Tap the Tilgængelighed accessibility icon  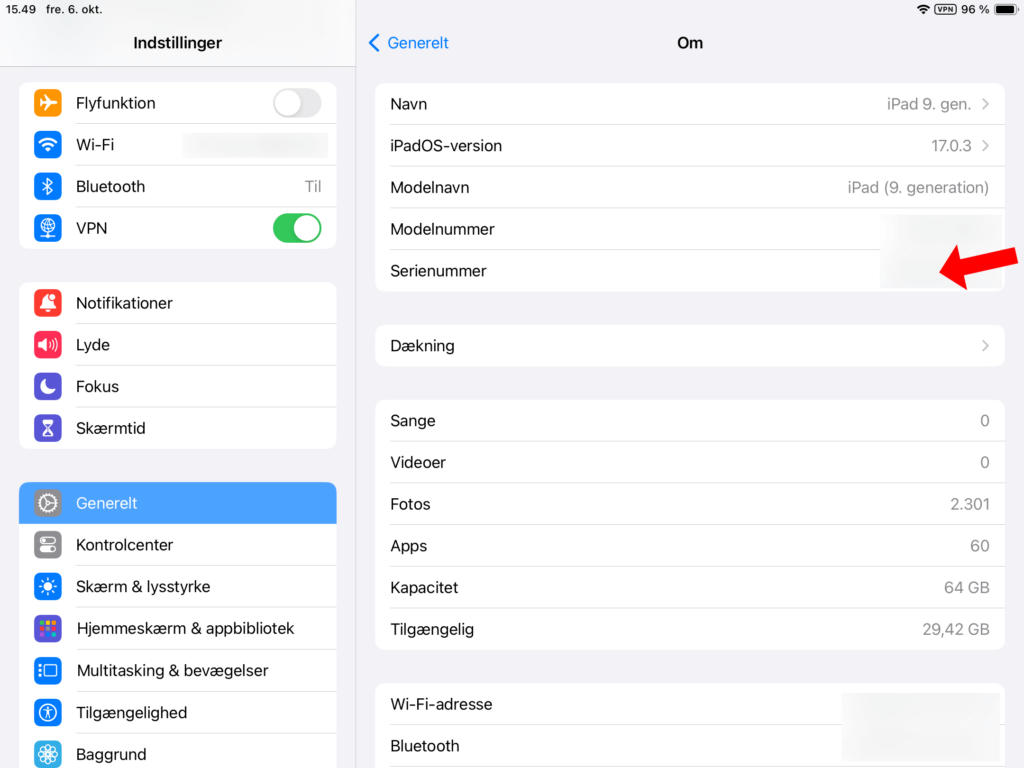(x=48, y=712)
